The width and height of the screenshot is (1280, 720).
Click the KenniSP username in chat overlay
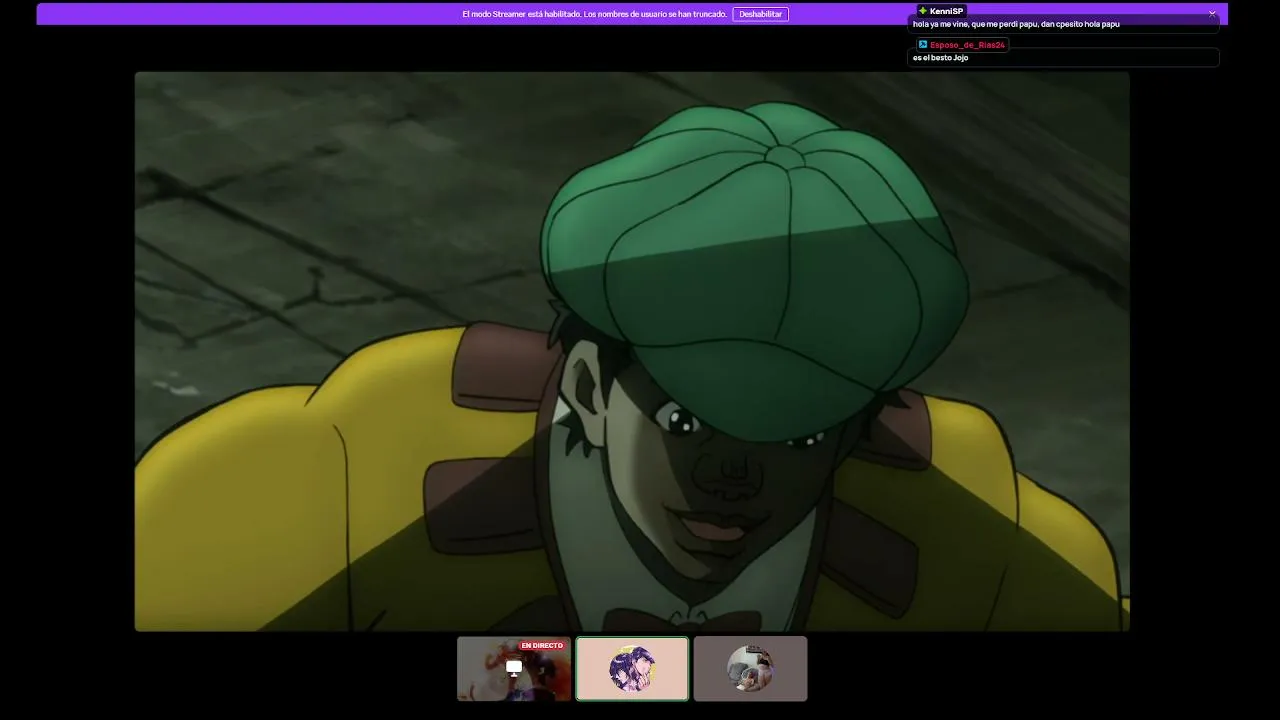point(946,11)
